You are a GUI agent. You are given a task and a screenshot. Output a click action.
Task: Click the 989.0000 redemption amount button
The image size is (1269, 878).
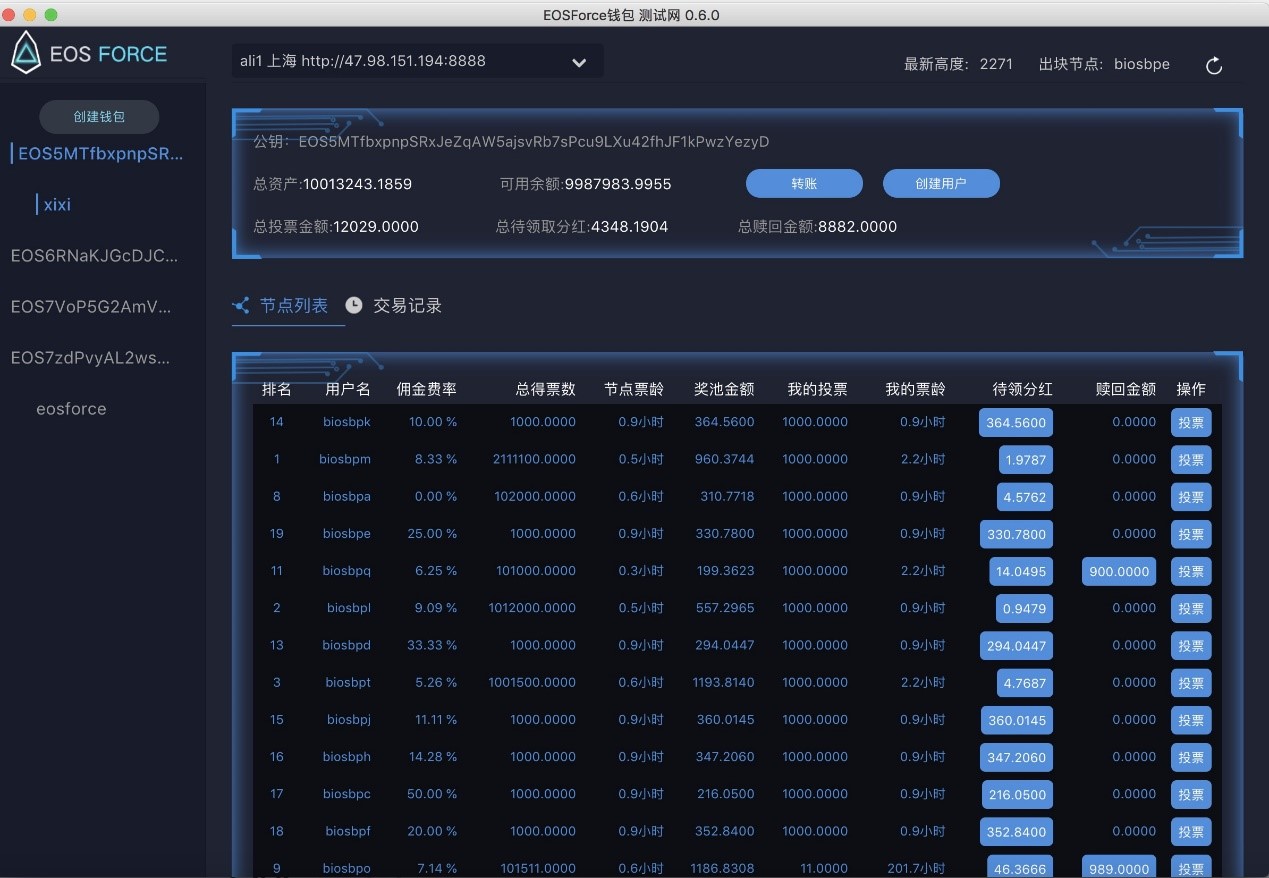[1119, 866]
